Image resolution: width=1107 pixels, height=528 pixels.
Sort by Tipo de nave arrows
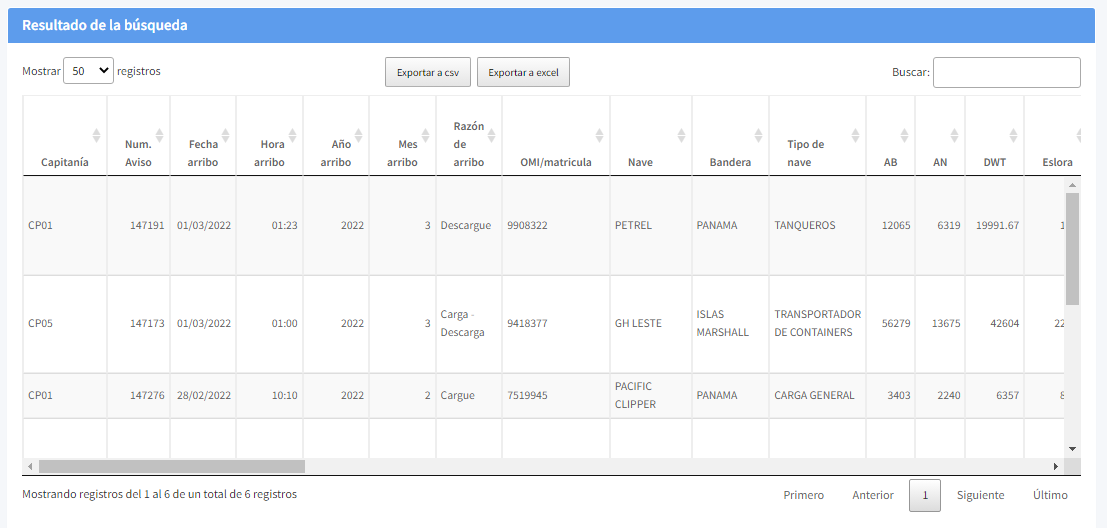(856, 135)
